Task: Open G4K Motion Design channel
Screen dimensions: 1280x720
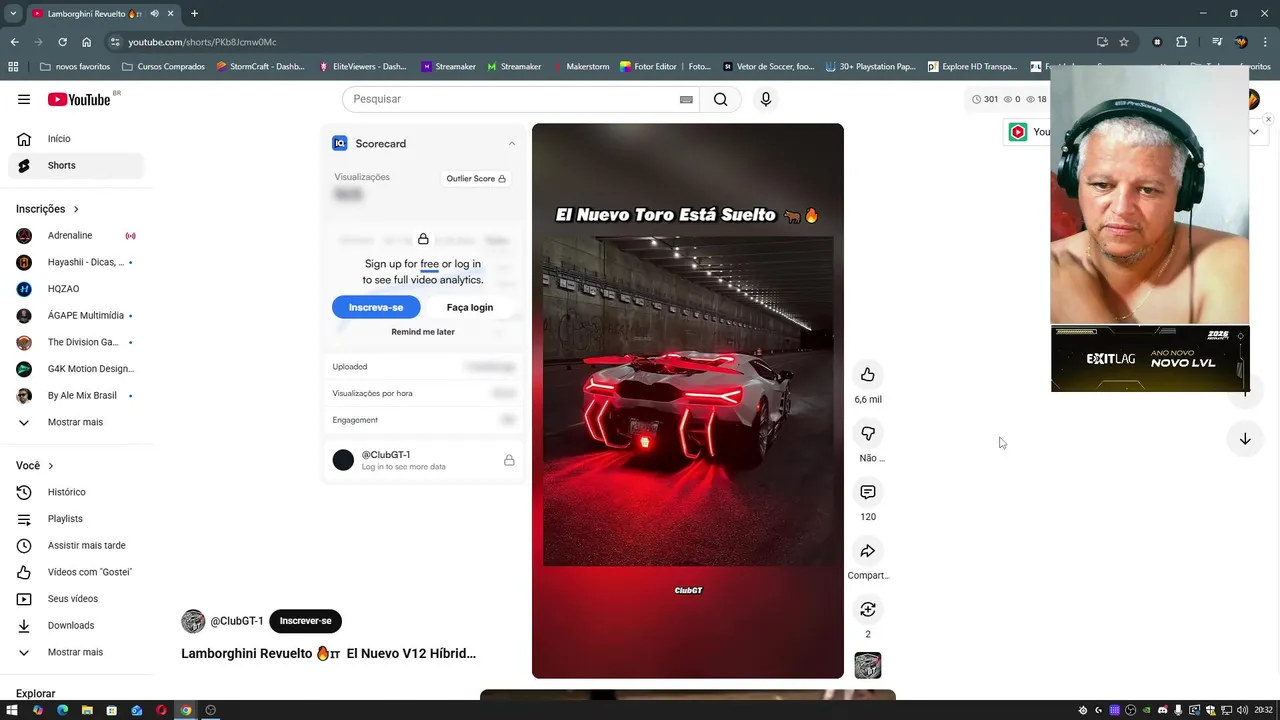Action: (x=76, y=369)
